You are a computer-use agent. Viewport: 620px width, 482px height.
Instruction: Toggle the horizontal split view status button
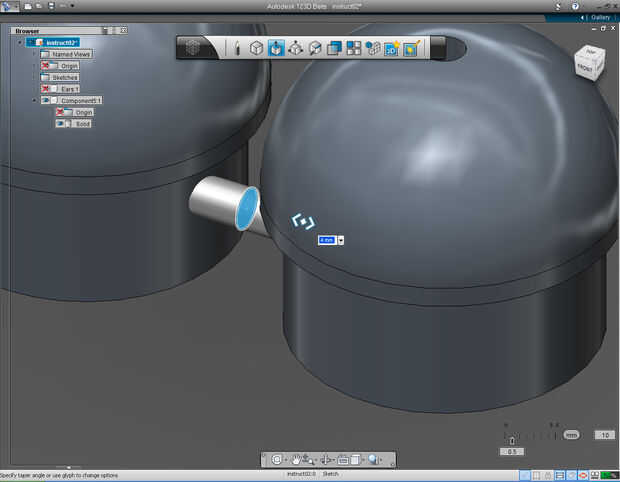pyautogui.click(x=559, y=475)
